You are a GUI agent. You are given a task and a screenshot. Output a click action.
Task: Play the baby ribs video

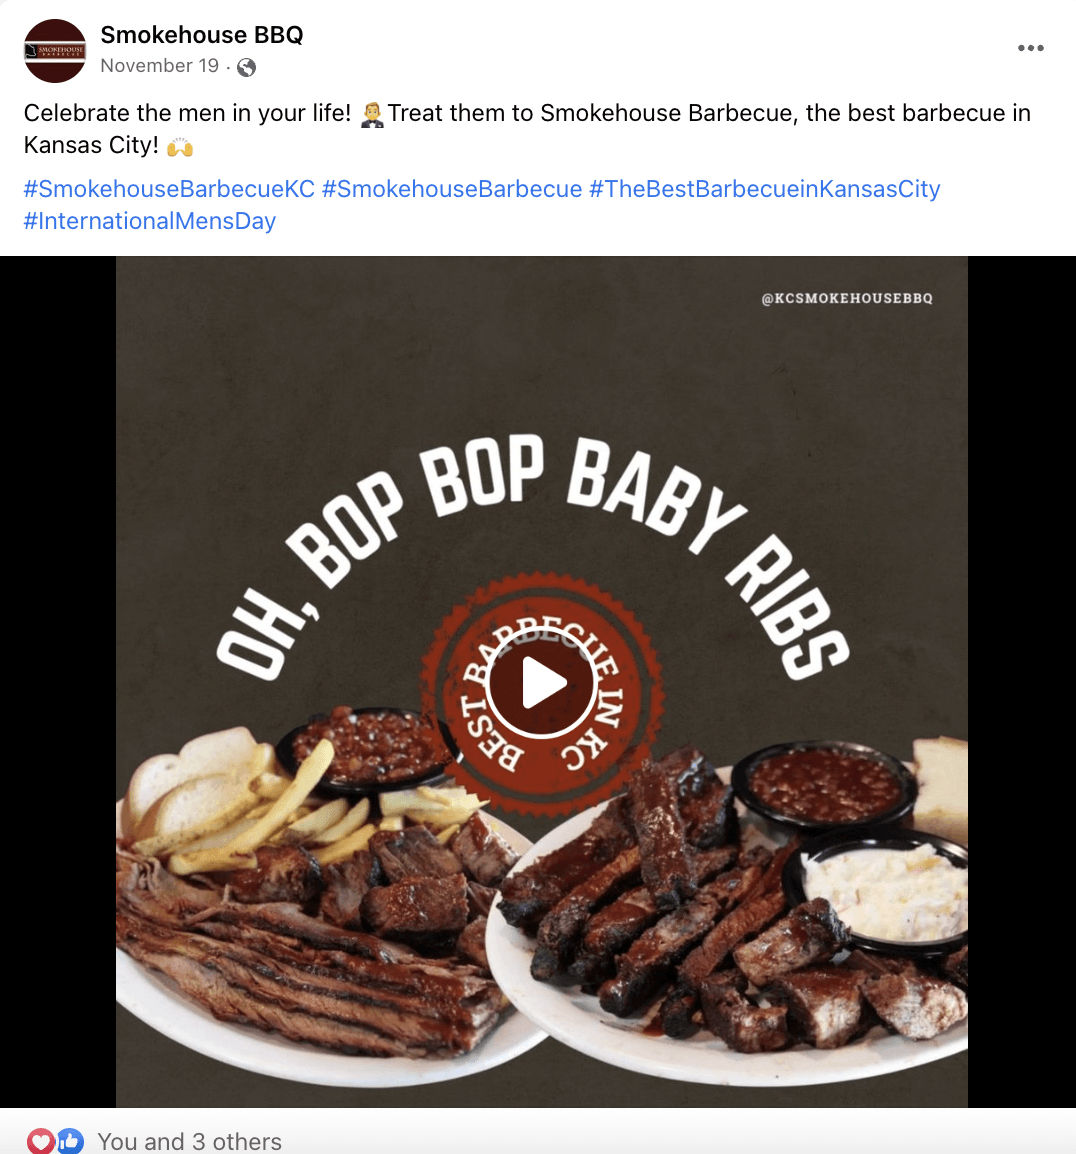tap(542, 684)
